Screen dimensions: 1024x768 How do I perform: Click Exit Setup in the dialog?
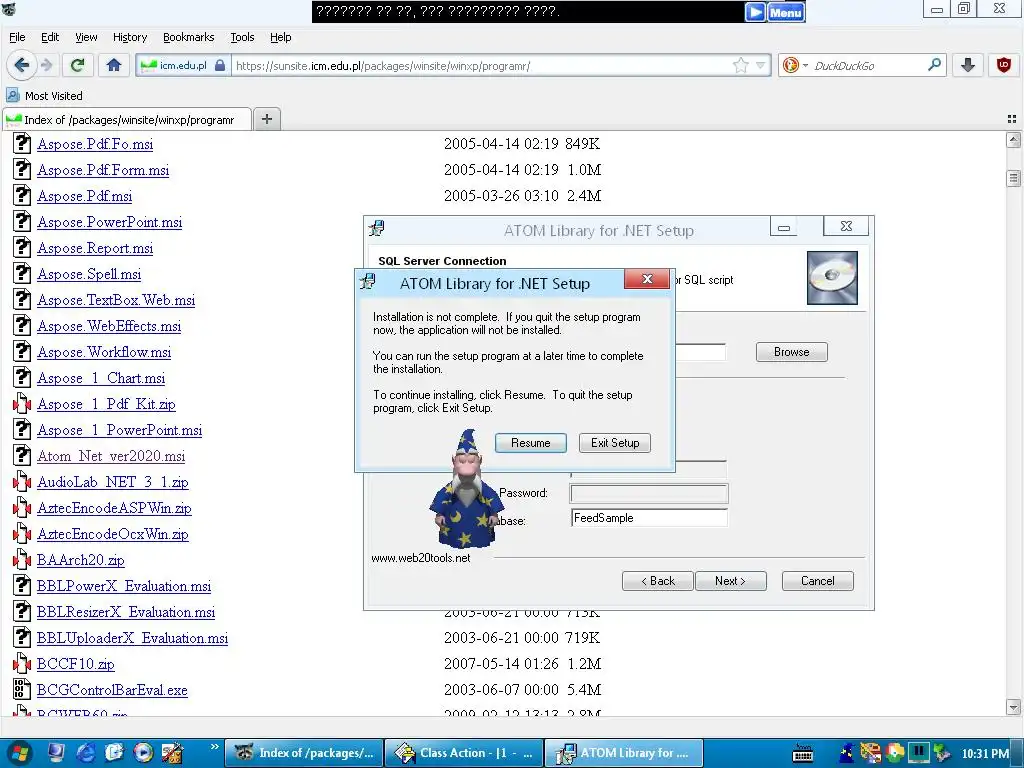(x=615, y=443)
